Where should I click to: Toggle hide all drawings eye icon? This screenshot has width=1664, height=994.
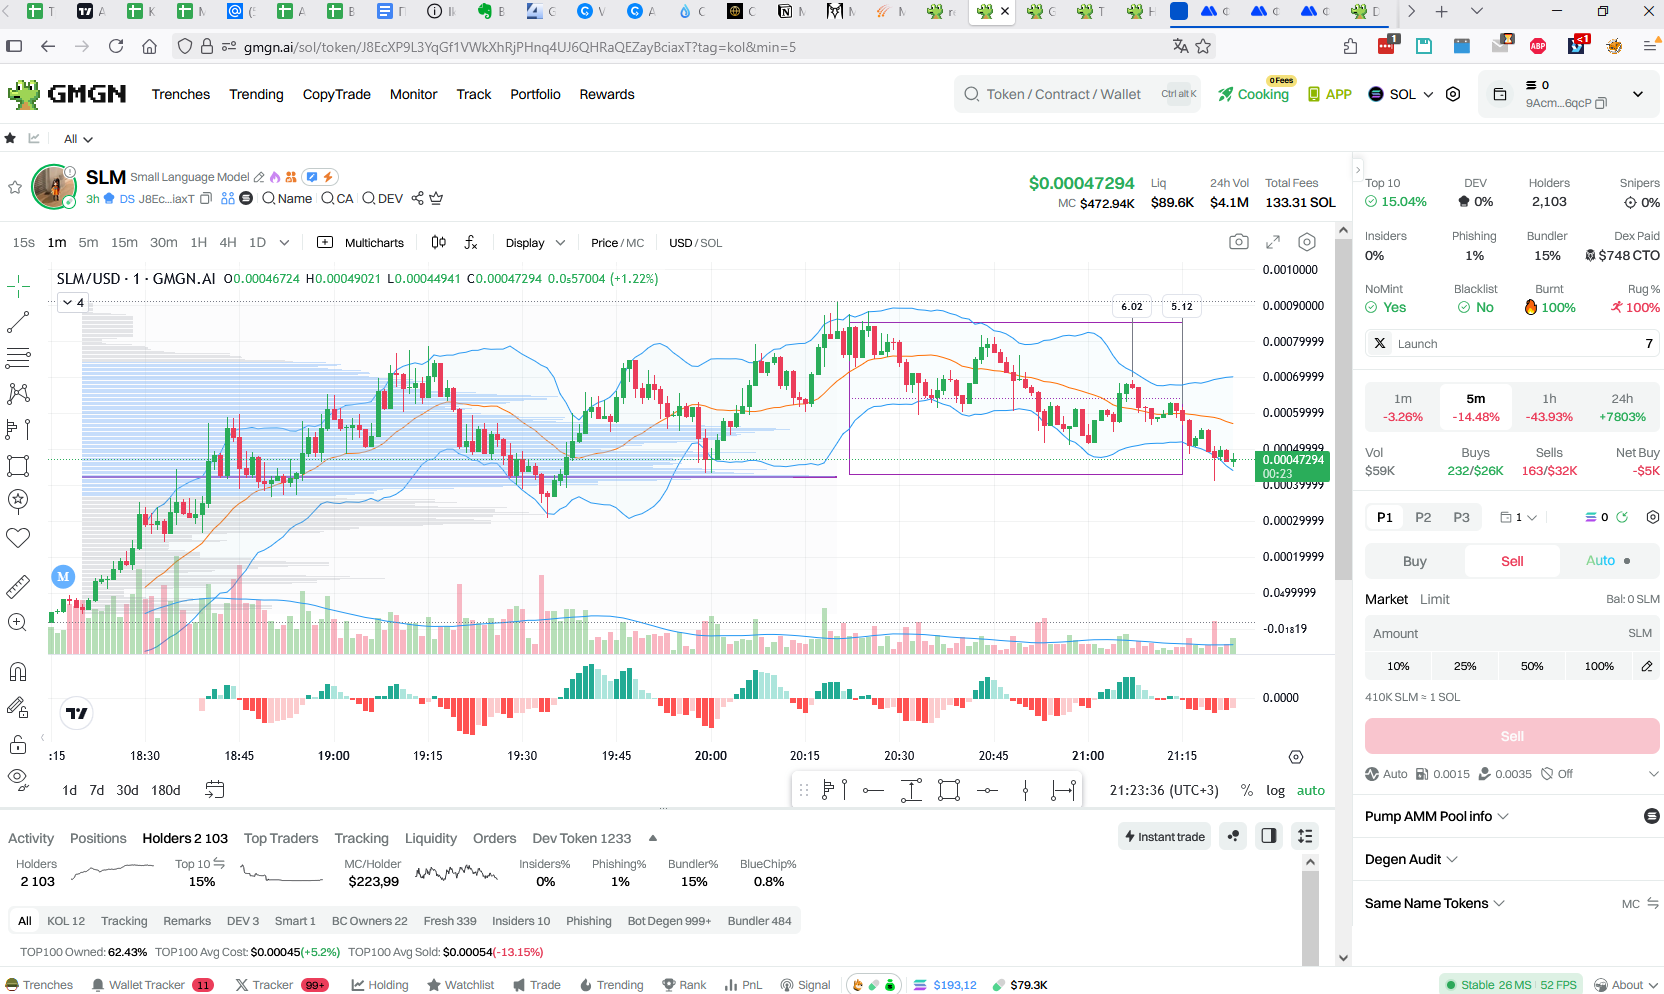[x=18, y=779]
